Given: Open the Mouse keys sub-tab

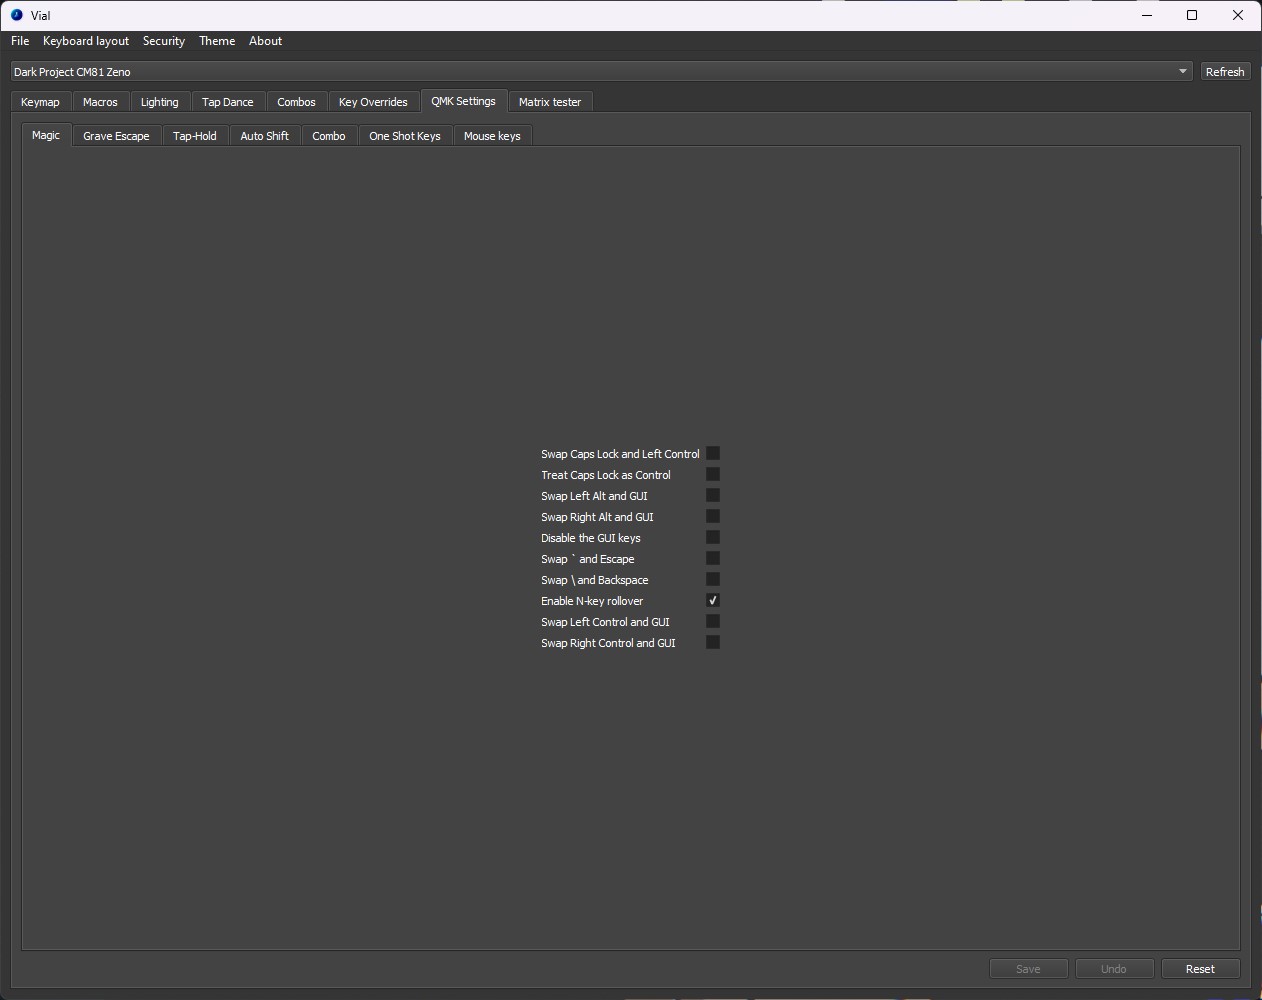Looking at the screenshot, I should point(492,136).
